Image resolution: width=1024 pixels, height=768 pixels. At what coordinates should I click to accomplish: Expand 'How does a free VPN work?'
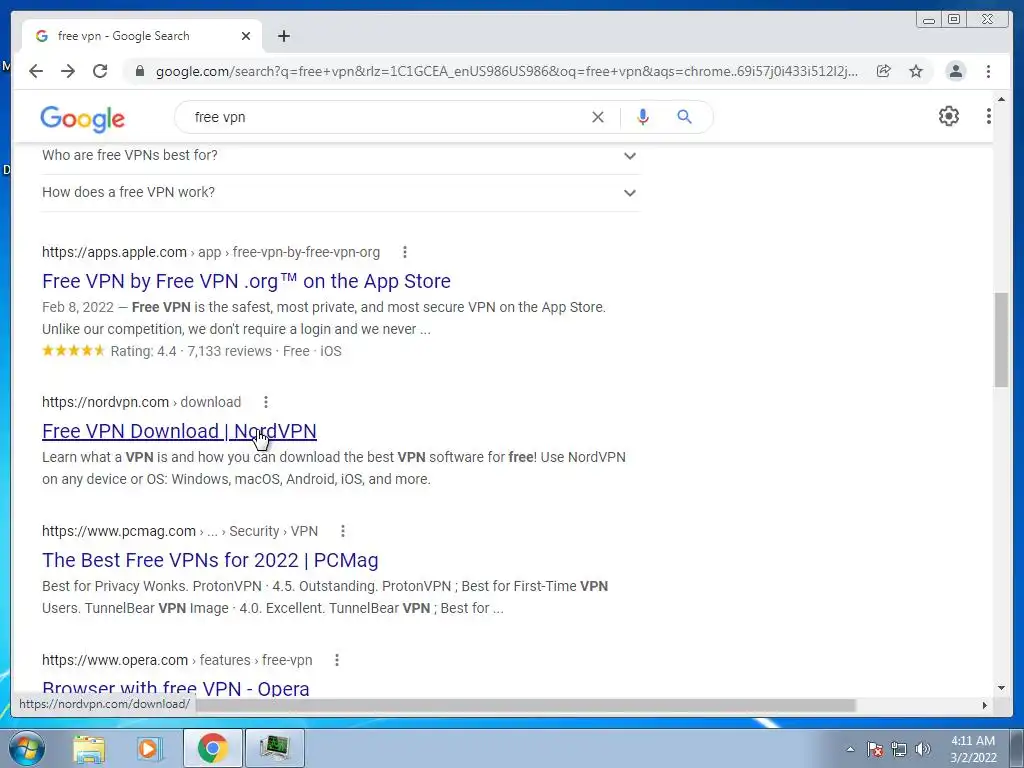pyautogui.click(x=340, y=193)
